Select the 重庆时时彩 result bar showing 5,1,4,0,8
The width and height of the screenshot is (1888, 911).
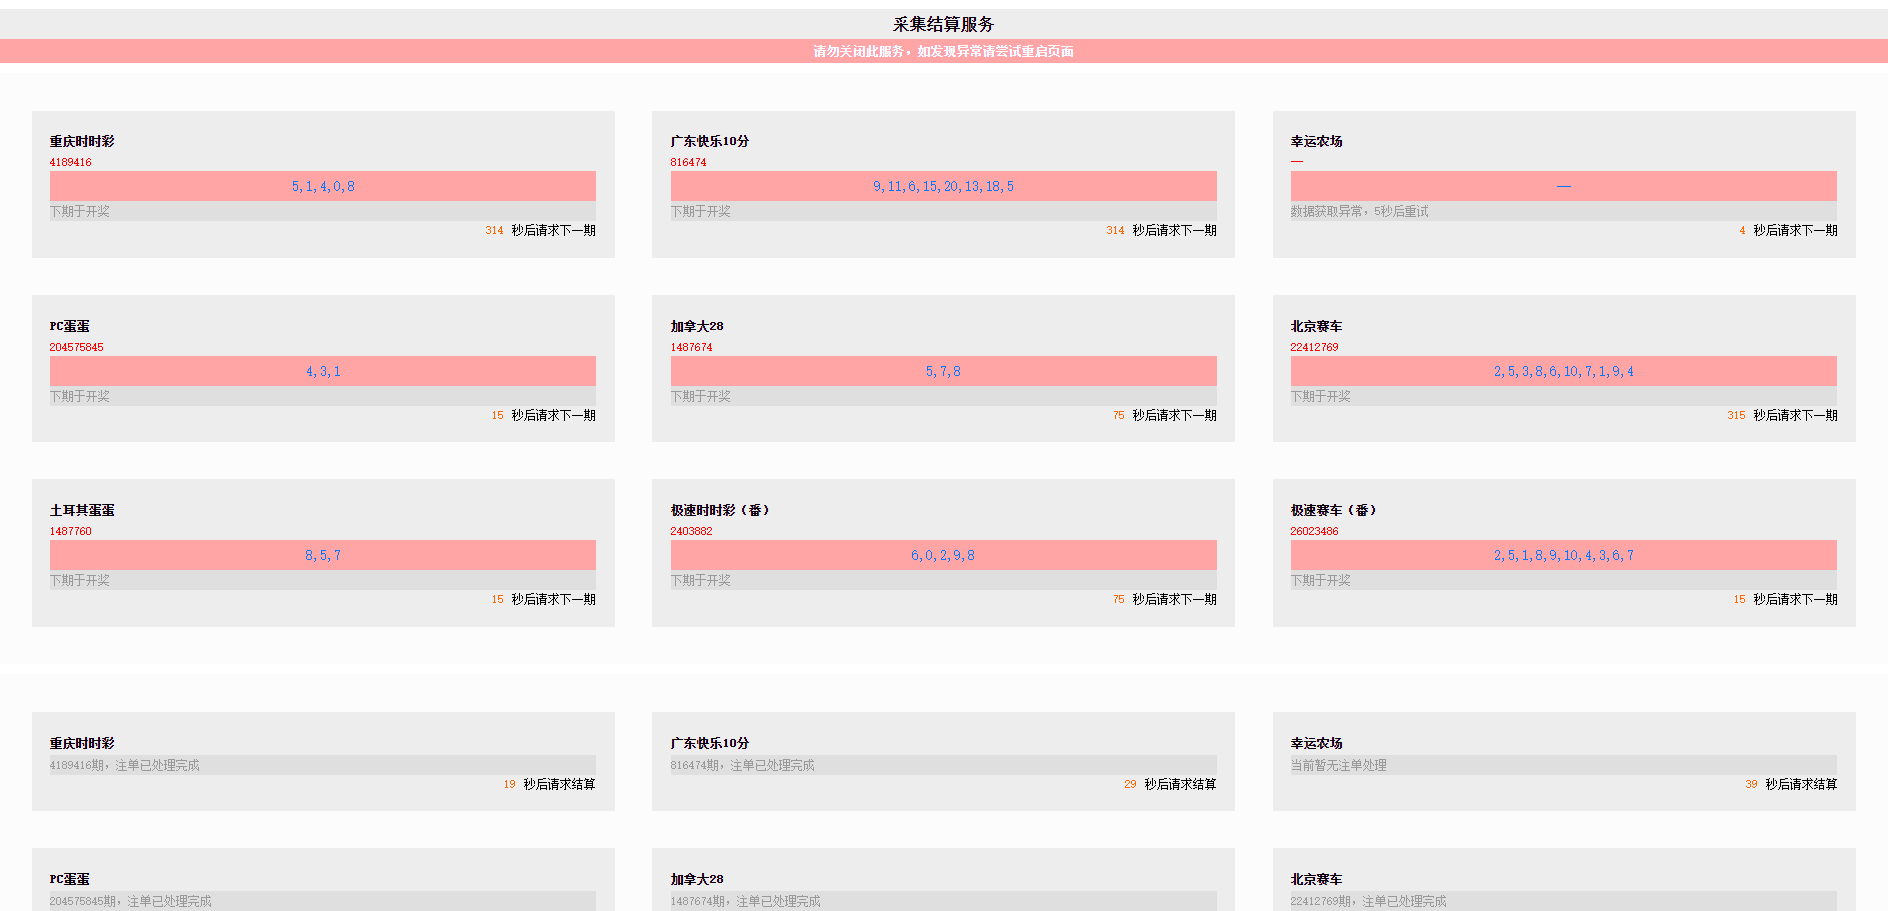(323, 186)
